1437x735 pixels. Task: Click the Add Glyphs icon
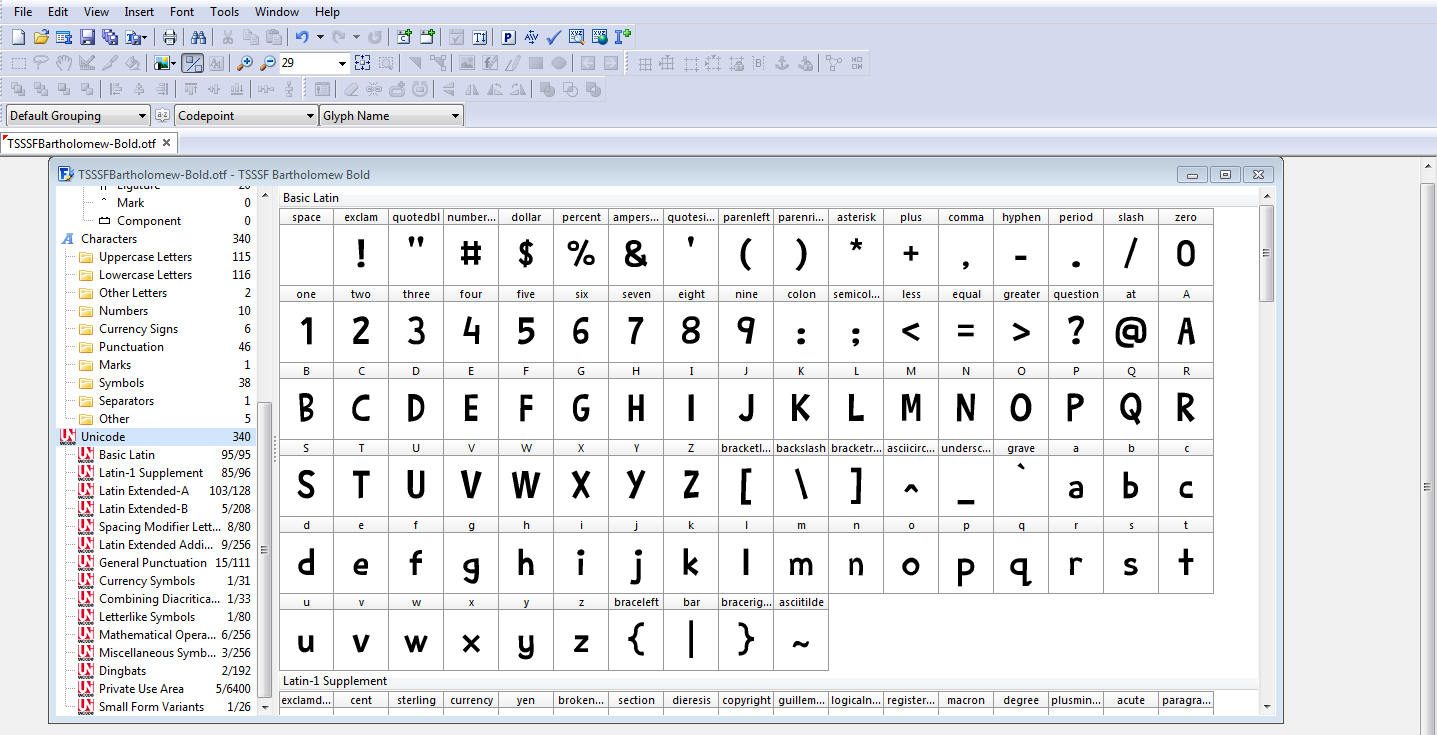tap(428, 37)
